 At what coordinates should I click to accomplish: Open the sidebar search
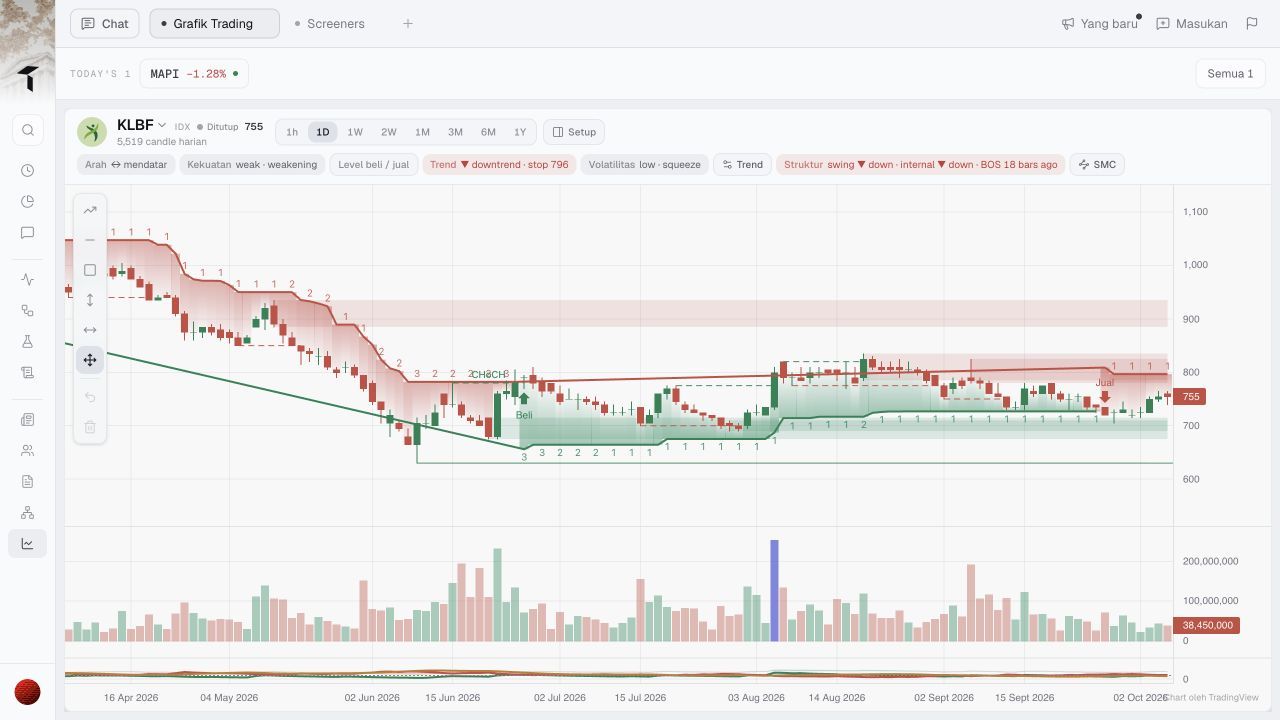(28, 130)
